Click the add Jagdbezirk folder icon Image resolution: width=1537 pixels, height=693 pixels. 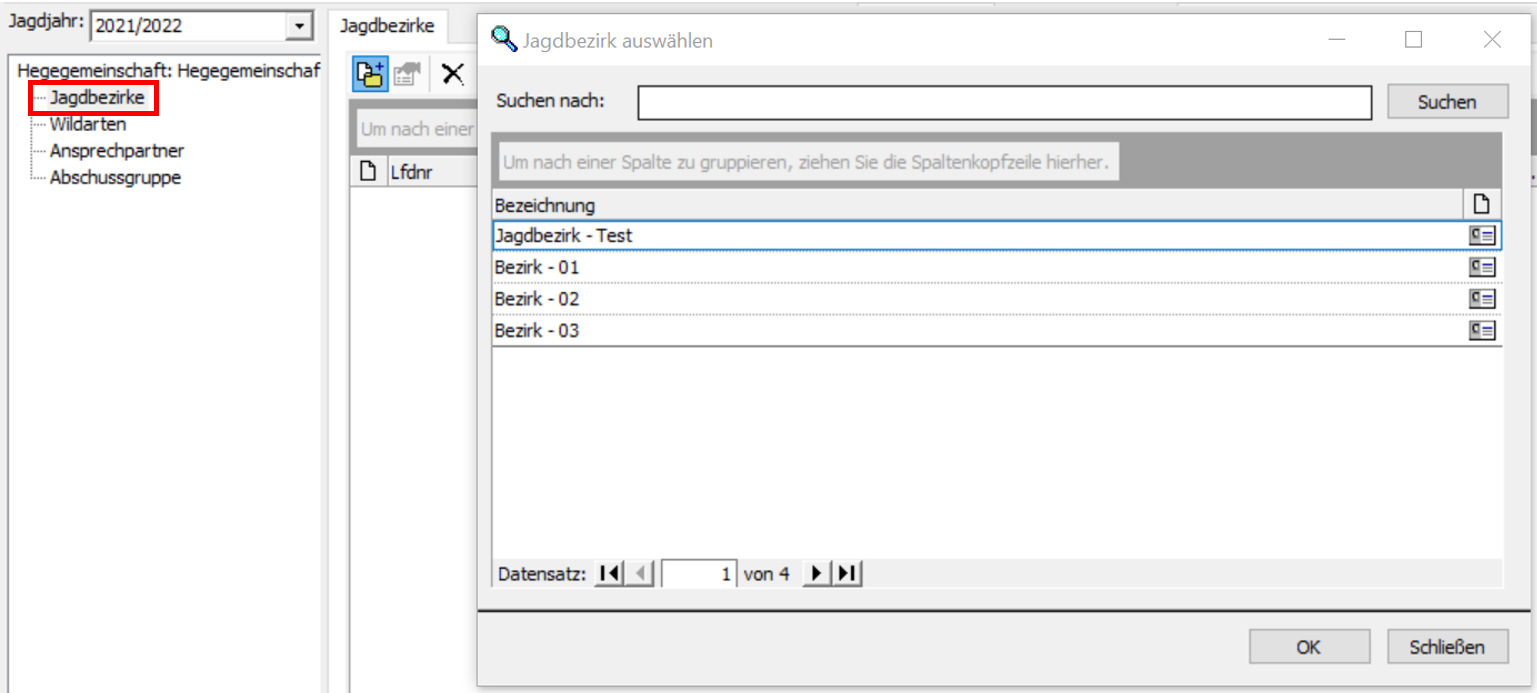point(371,74)
